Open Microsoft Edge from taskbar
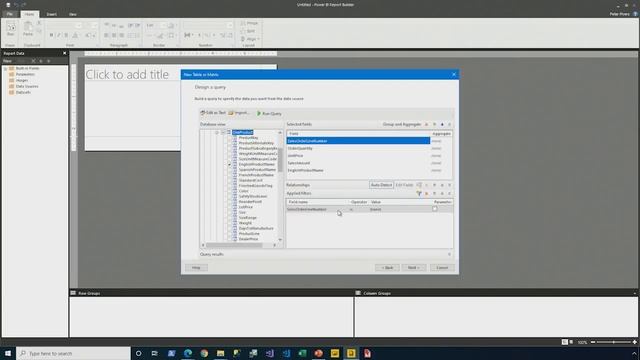The height and width of the screenshot is (360, 640). click(x=188, y=353)
